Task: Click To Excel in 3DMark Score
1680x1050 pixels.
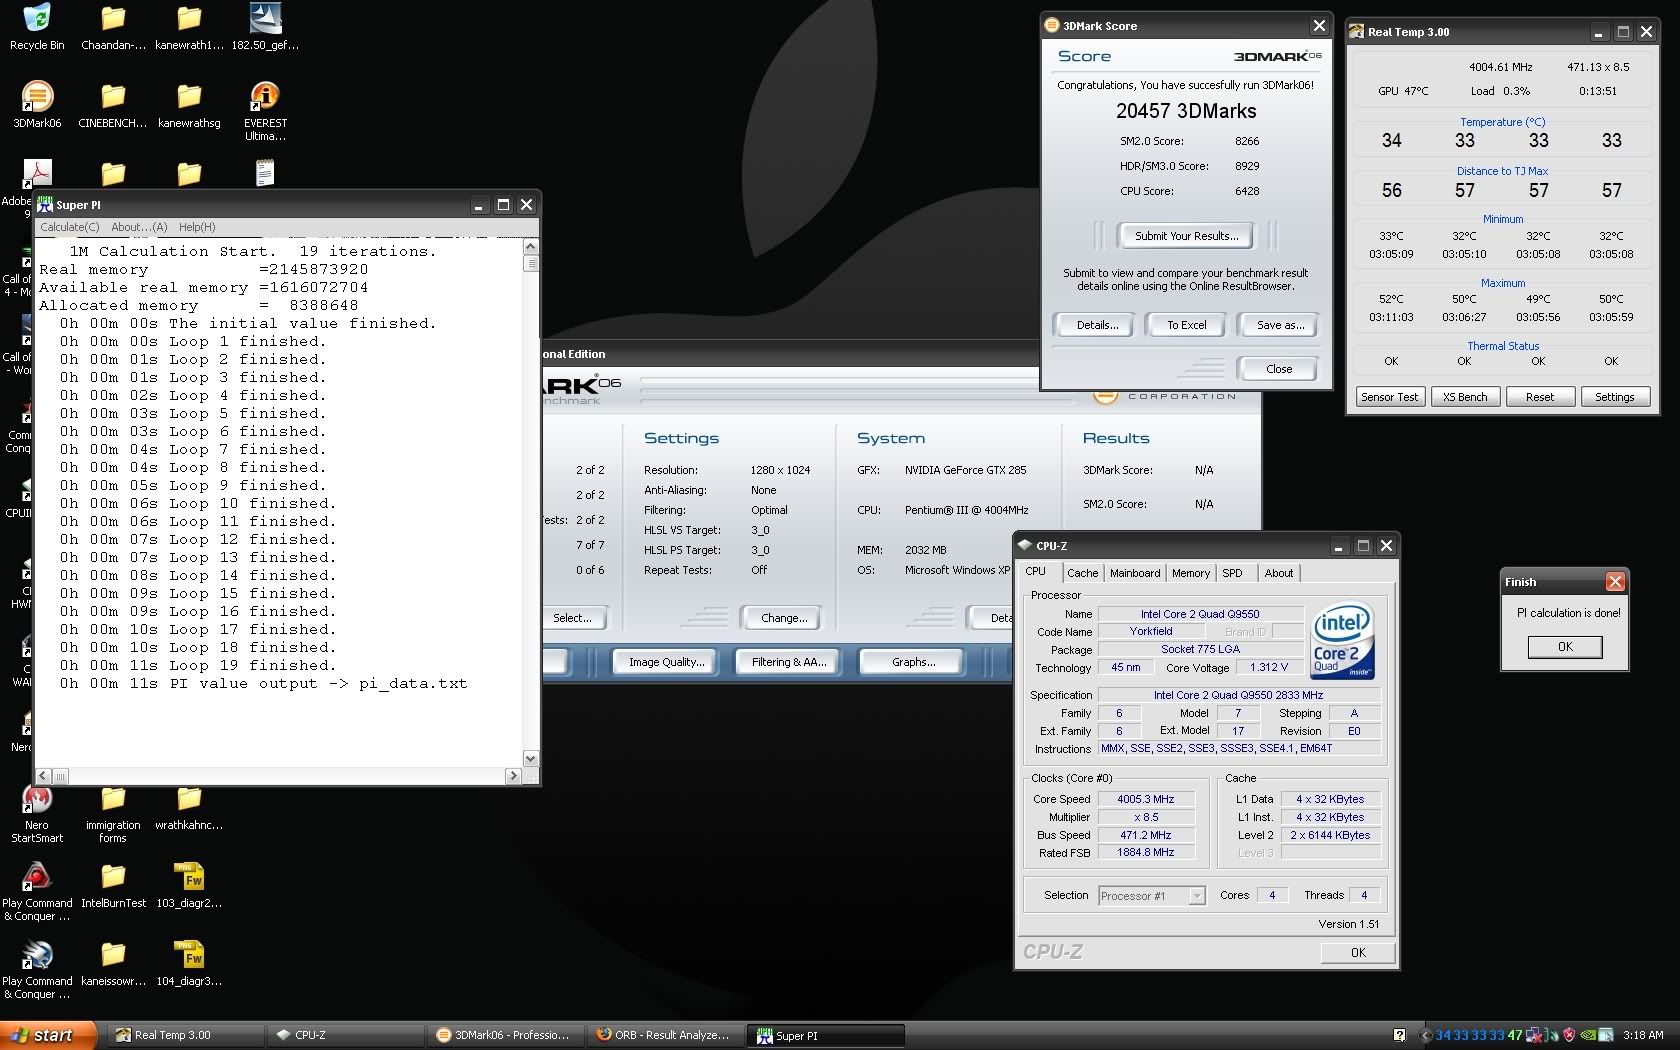Action: (1187, 325)
